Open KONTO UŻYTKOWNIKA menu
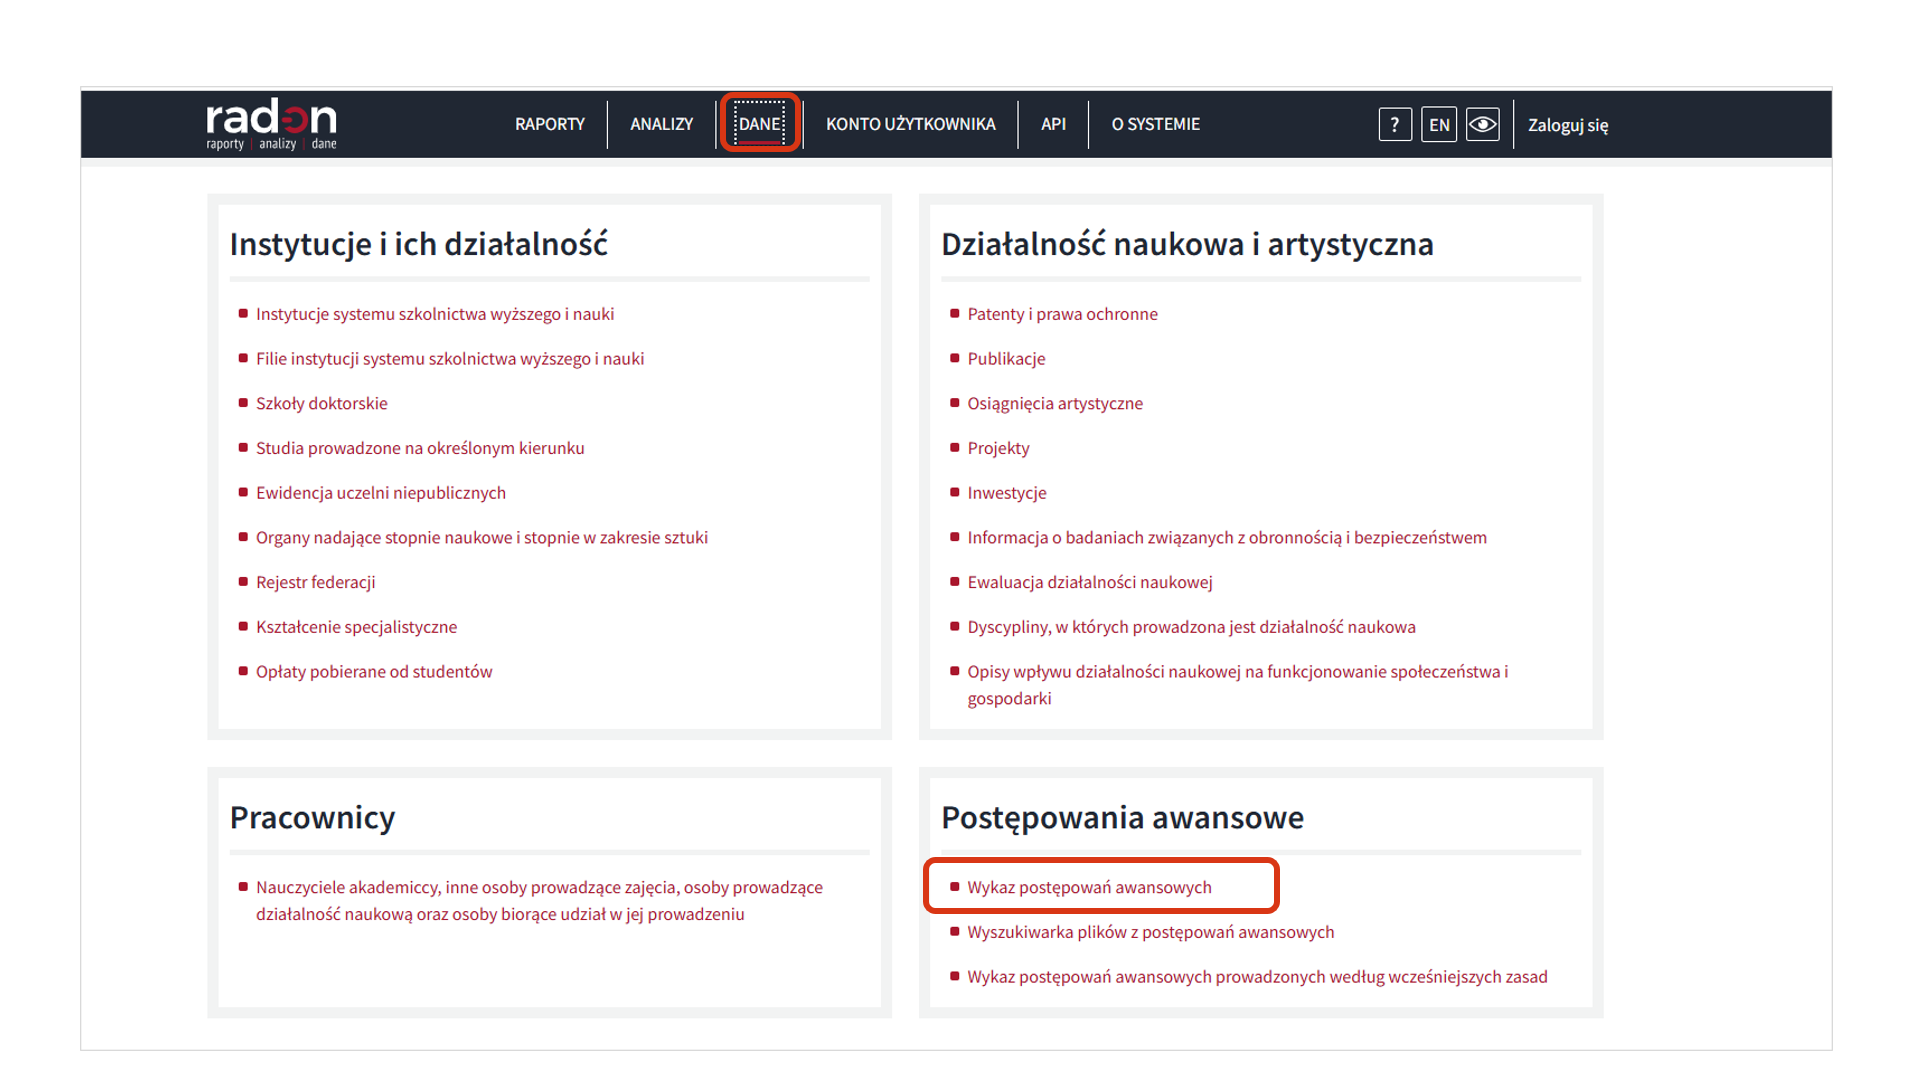1920x1080 pixels. [x=910, y=124]
